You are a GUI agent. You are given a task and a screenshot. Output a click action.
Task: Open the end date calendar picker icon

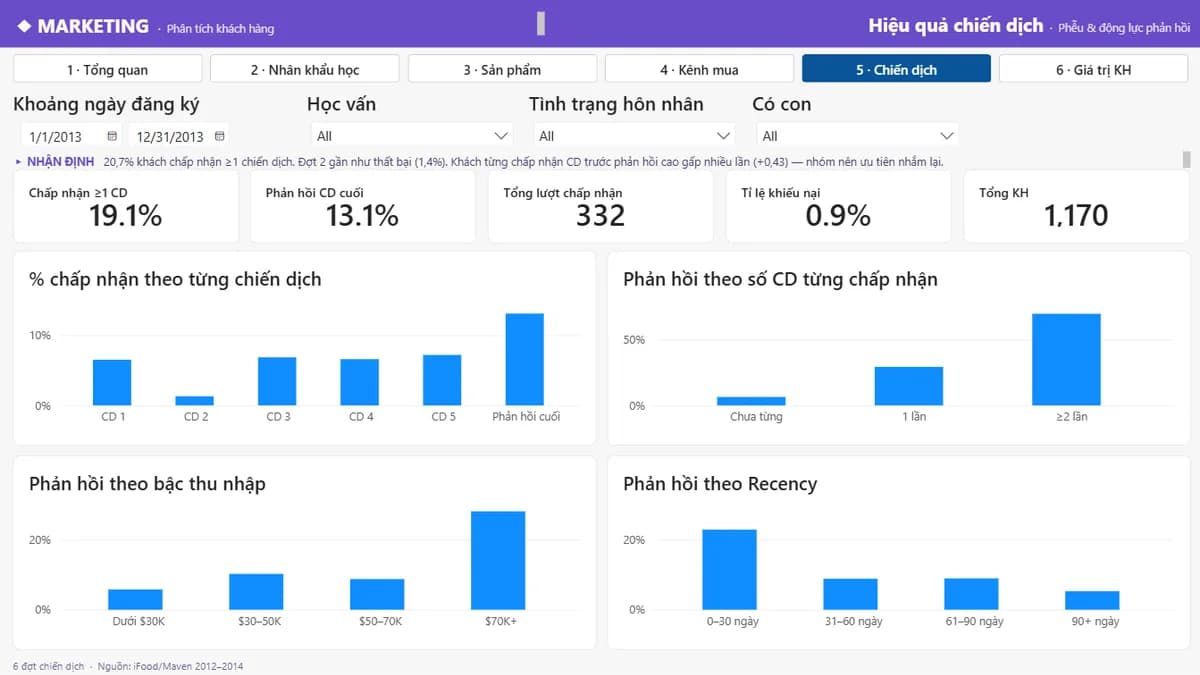pyautogui.click(x=219, y=136)
